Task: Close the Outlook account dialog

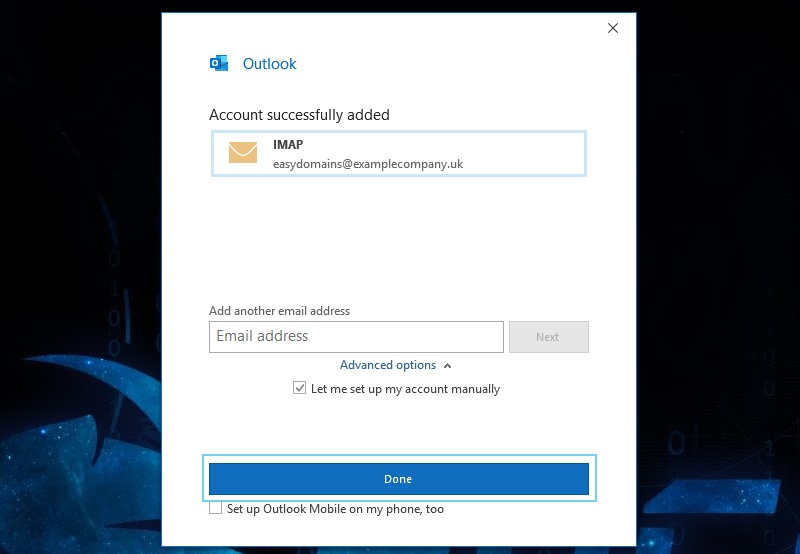Action: tap(613, 28)
